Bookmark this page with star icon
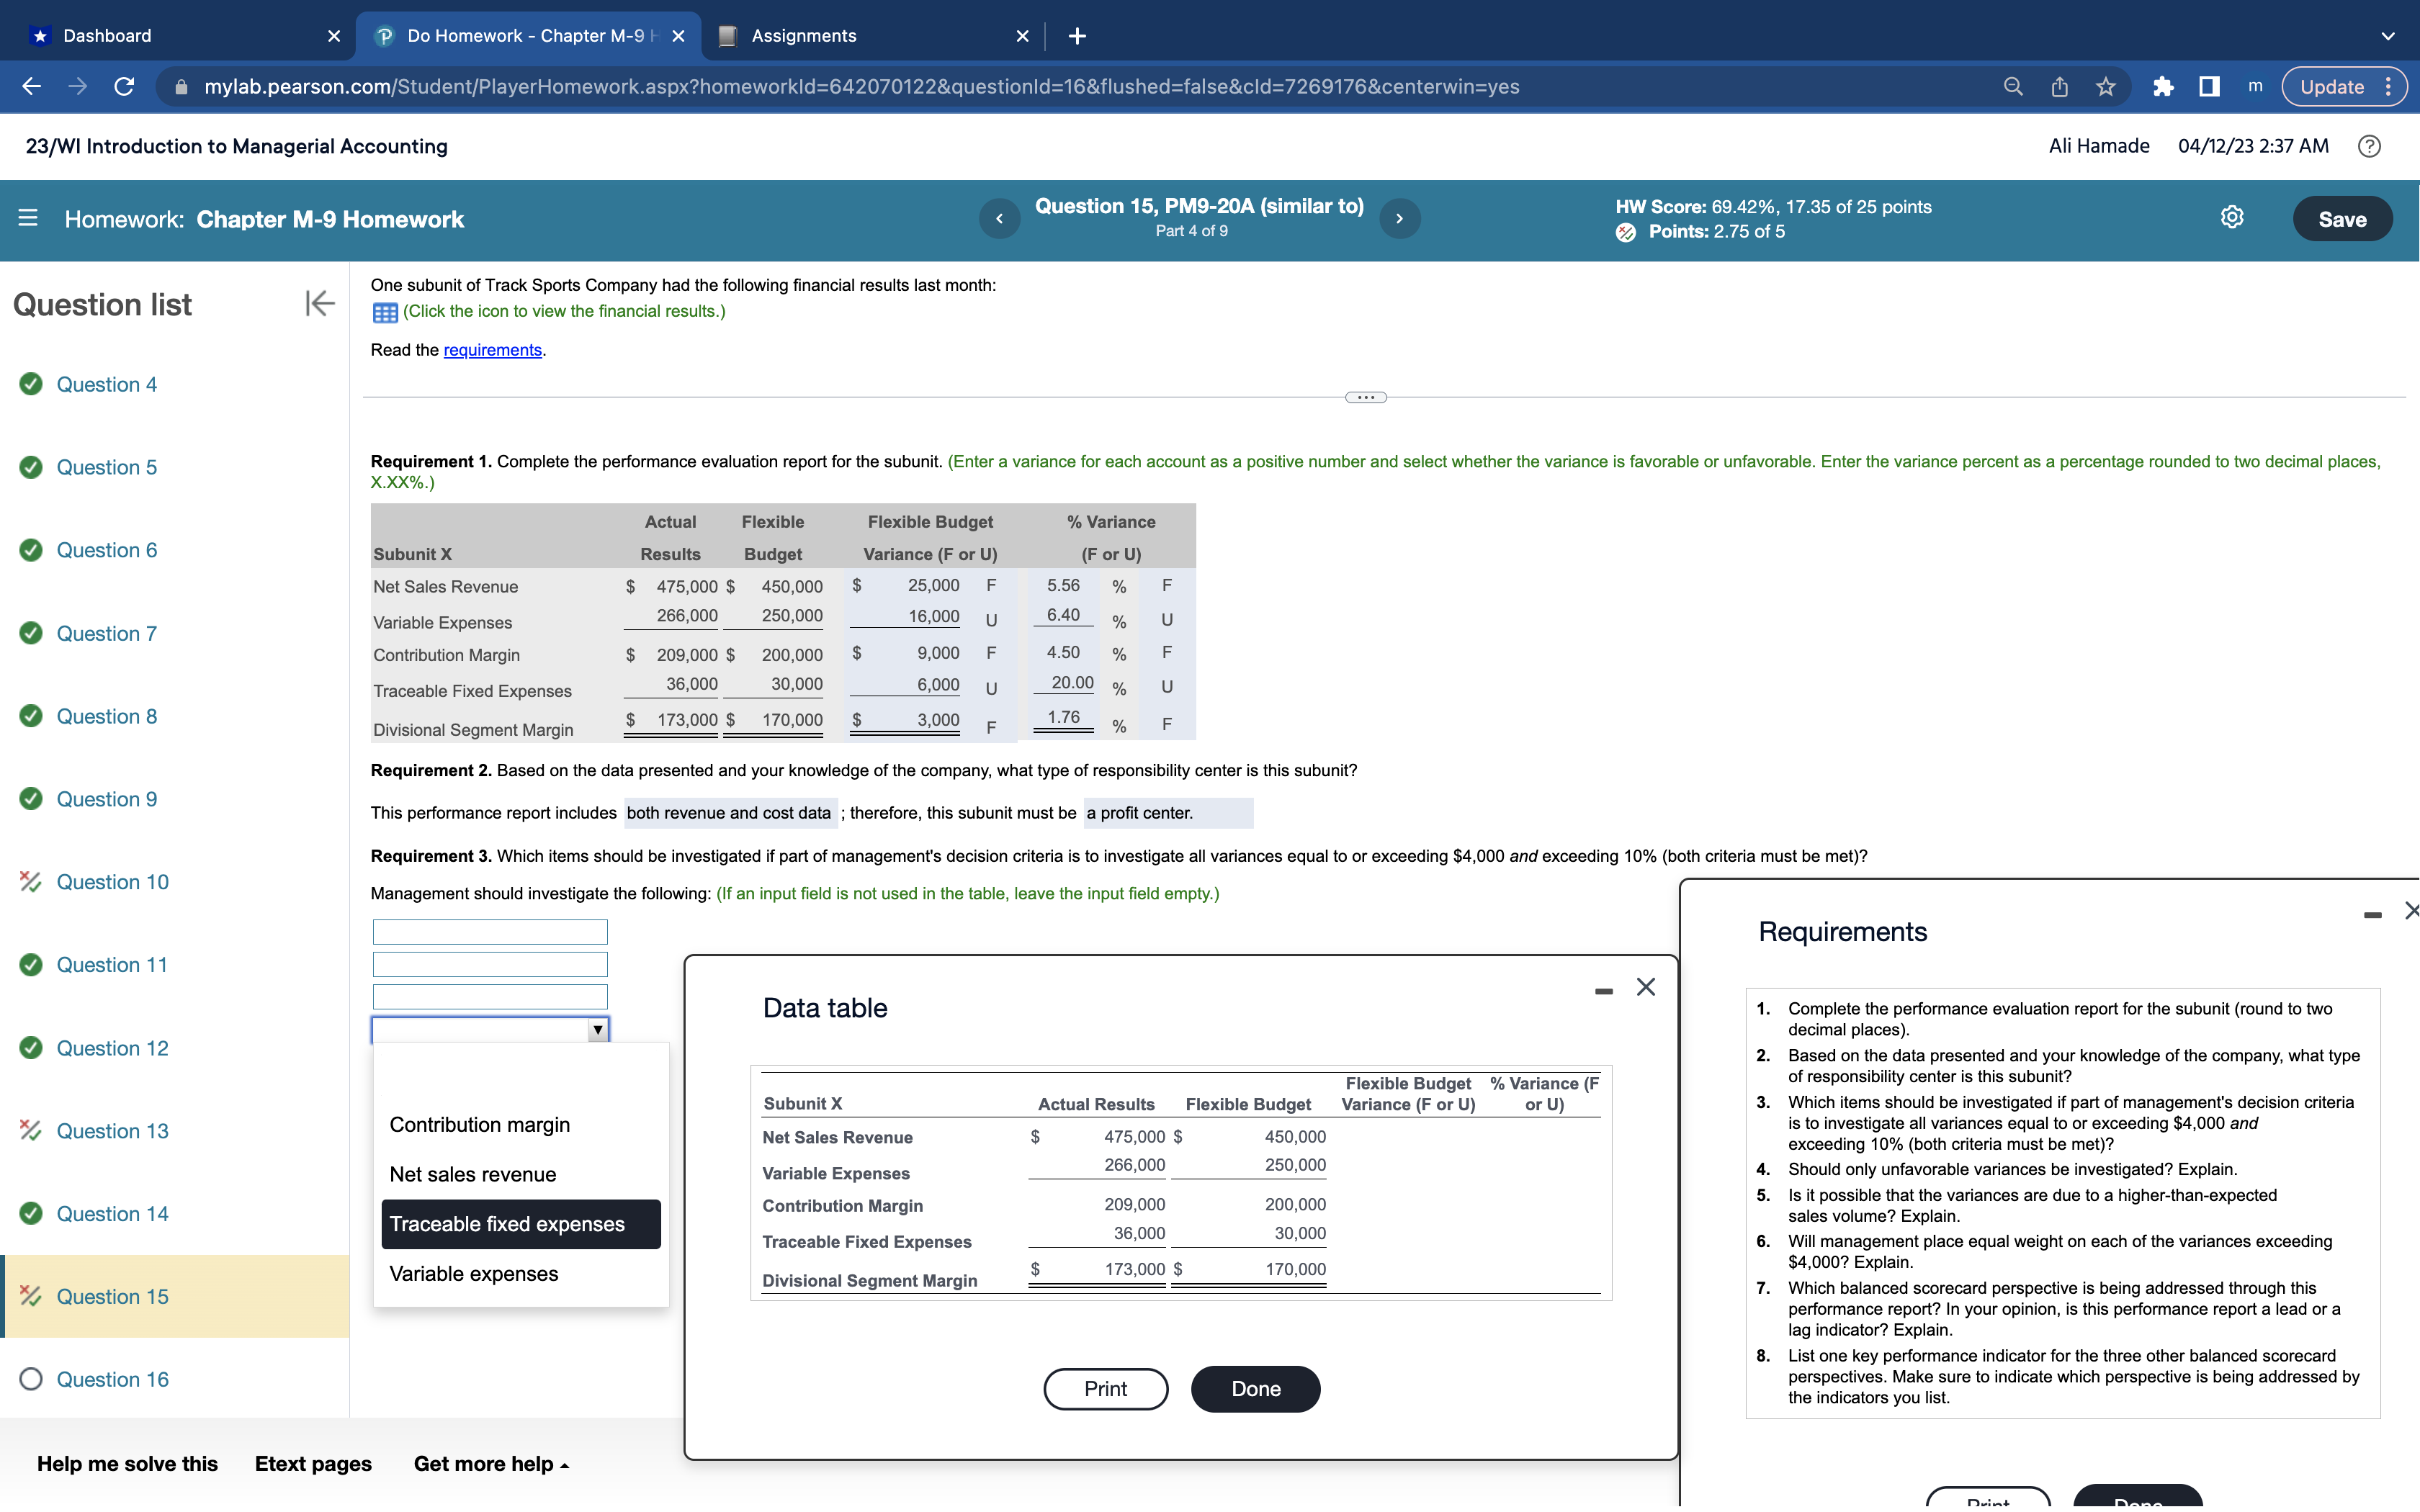2420x1512 pixels. [x=2105, y=87]
